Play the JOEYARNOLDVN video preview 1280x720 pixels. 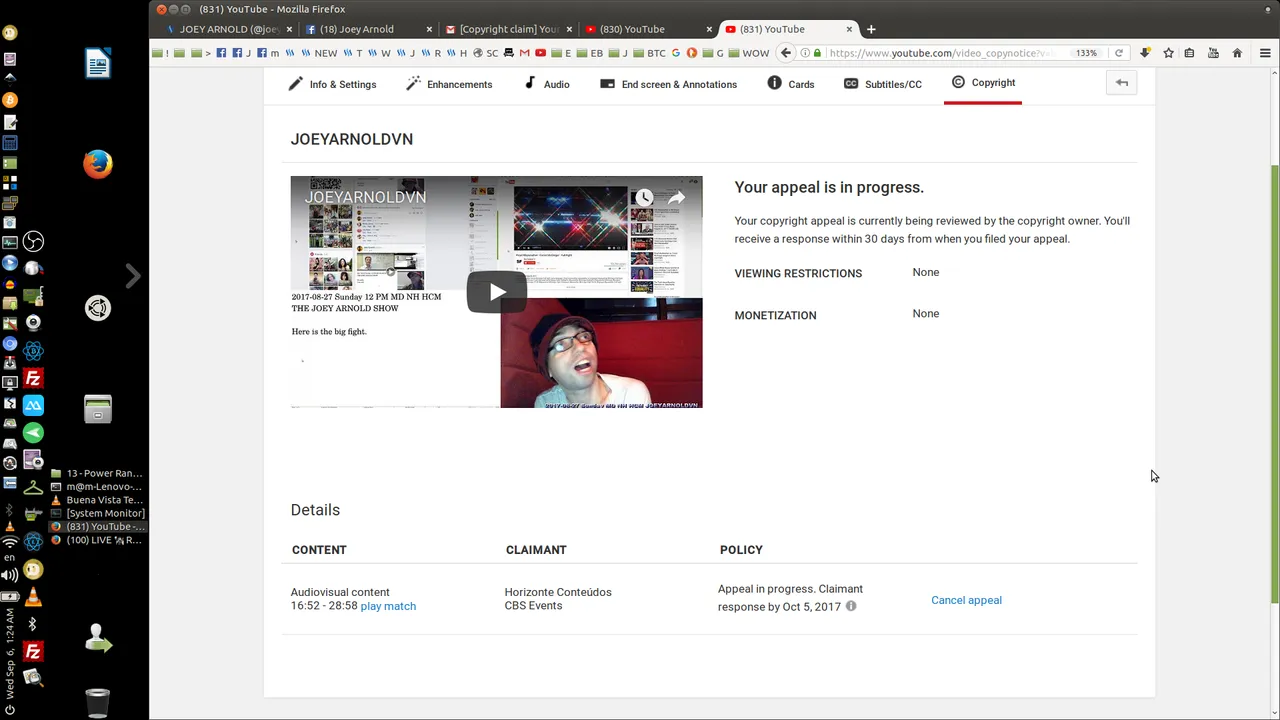pos(496,292)
